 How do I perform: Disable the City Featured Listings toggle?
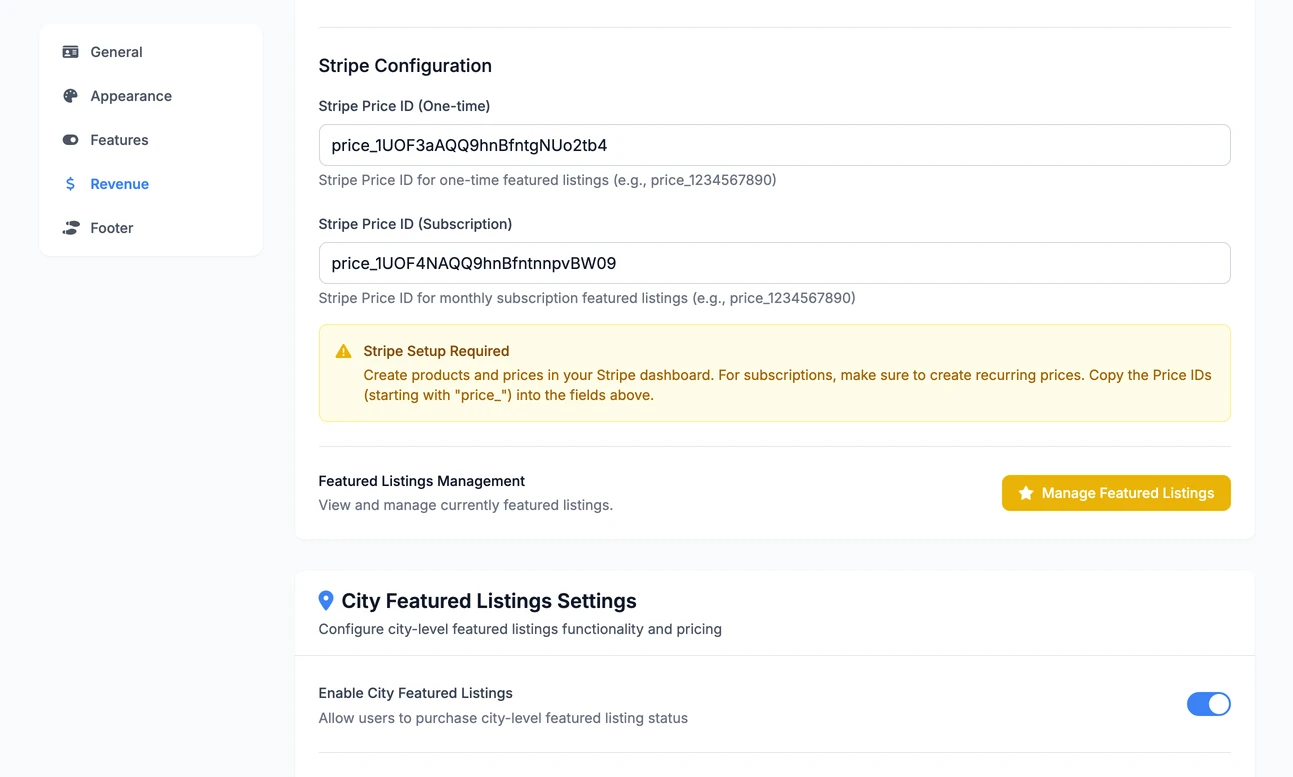pos(1208,704)
